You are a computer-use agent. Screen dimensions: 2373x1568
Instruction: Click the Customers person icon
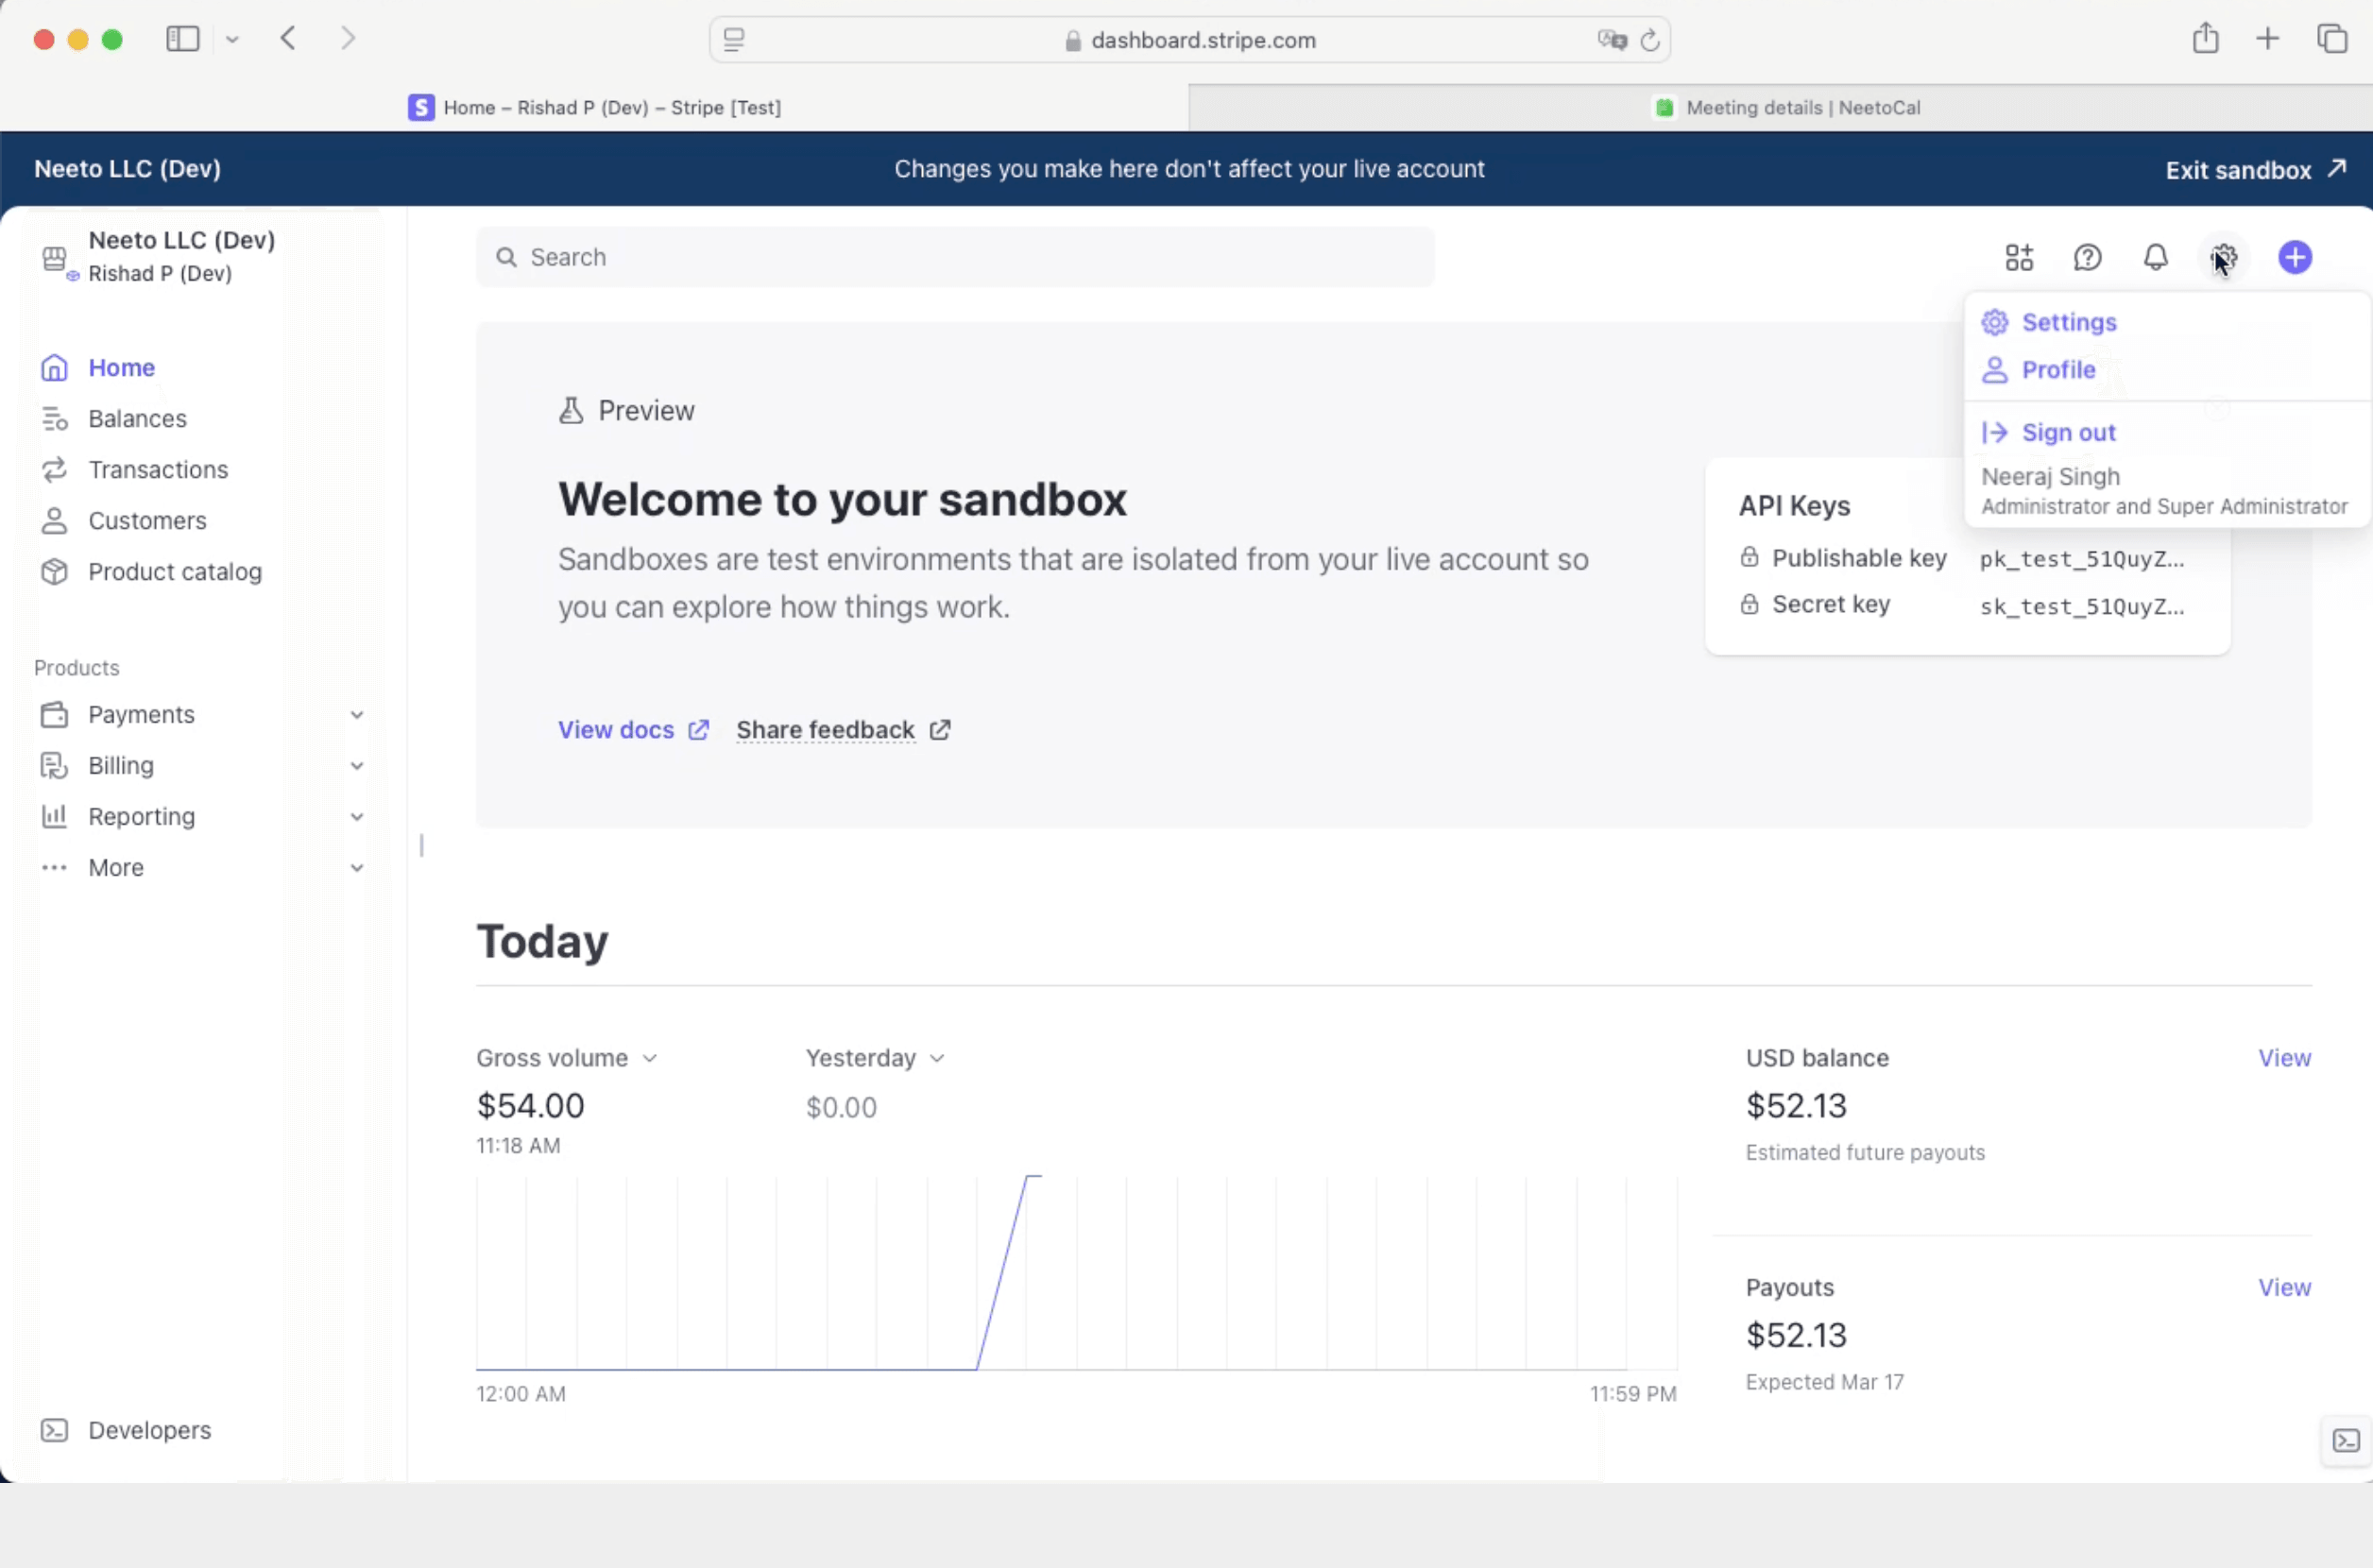pyautogui.click(x=54, y=521)
